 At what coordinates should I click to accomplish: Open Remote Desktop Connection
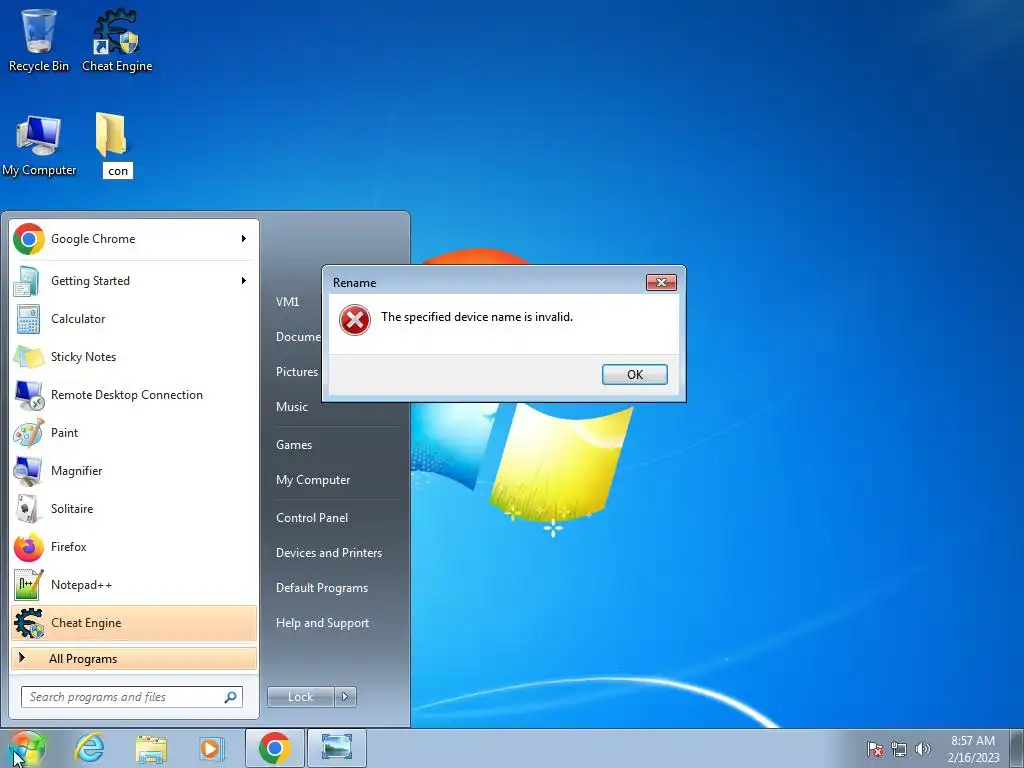coord(134,394)
